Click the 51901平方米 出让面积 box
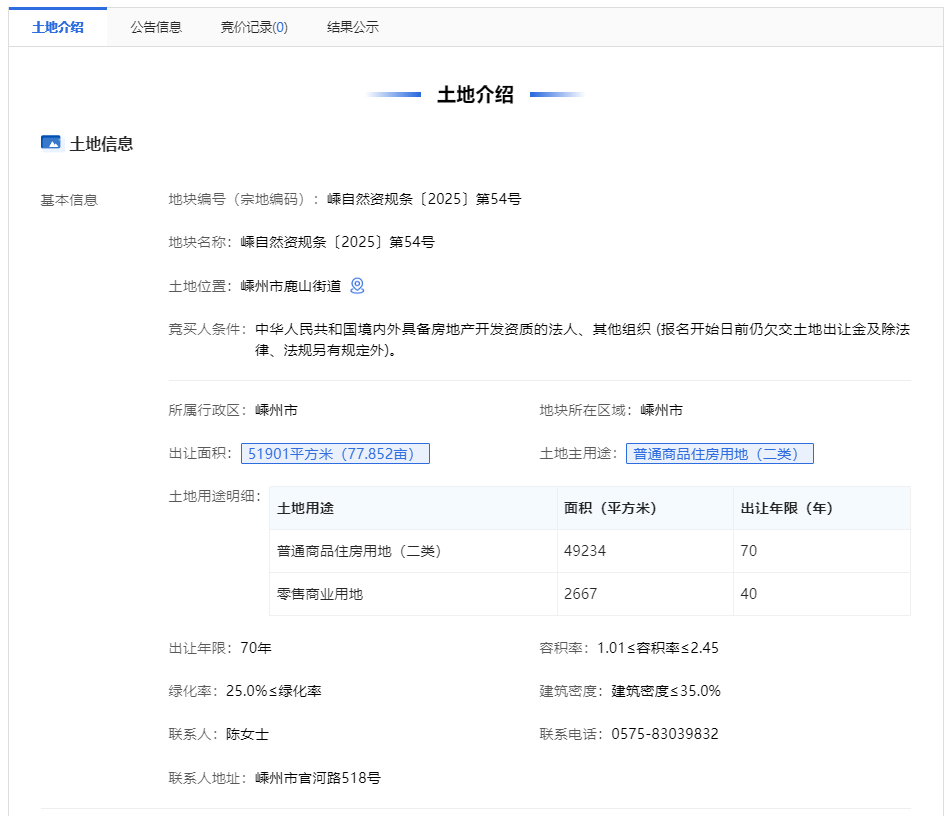Viewport: 951px width, 816px height. [335, 454]
